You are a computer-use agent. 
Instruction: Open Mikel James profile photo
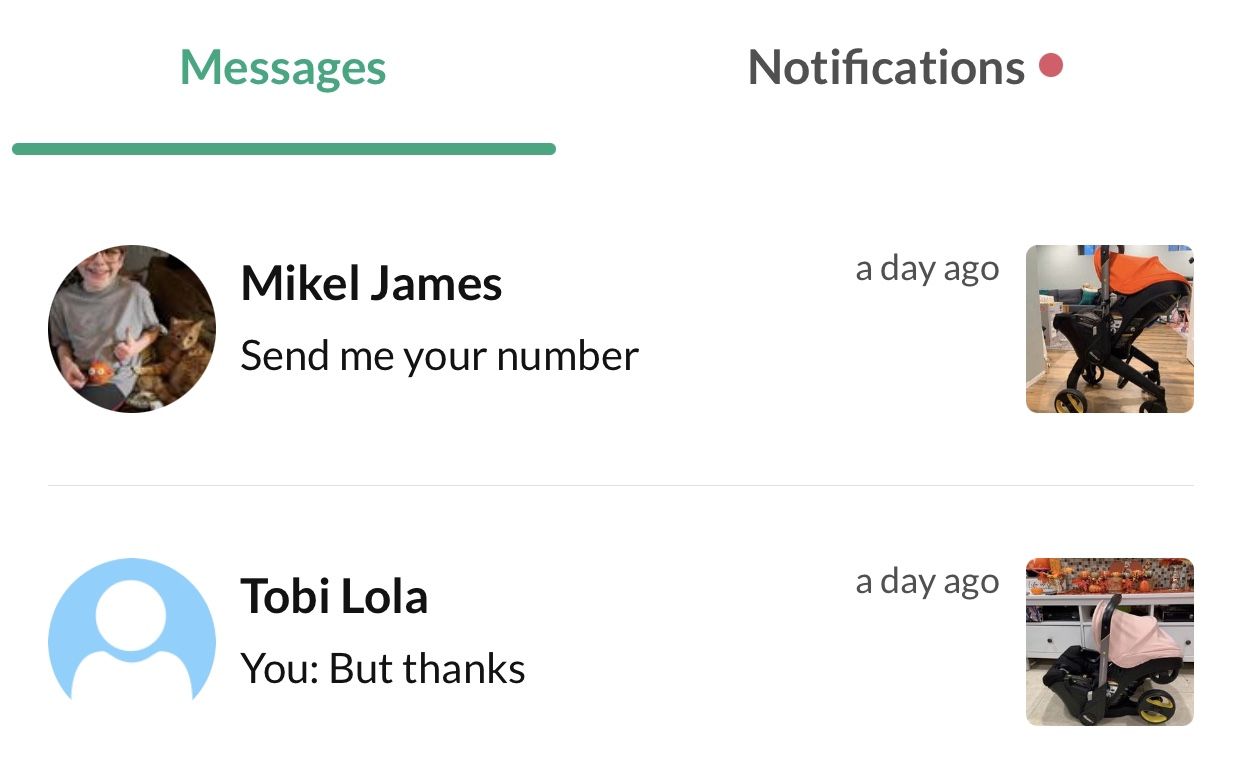132,328
